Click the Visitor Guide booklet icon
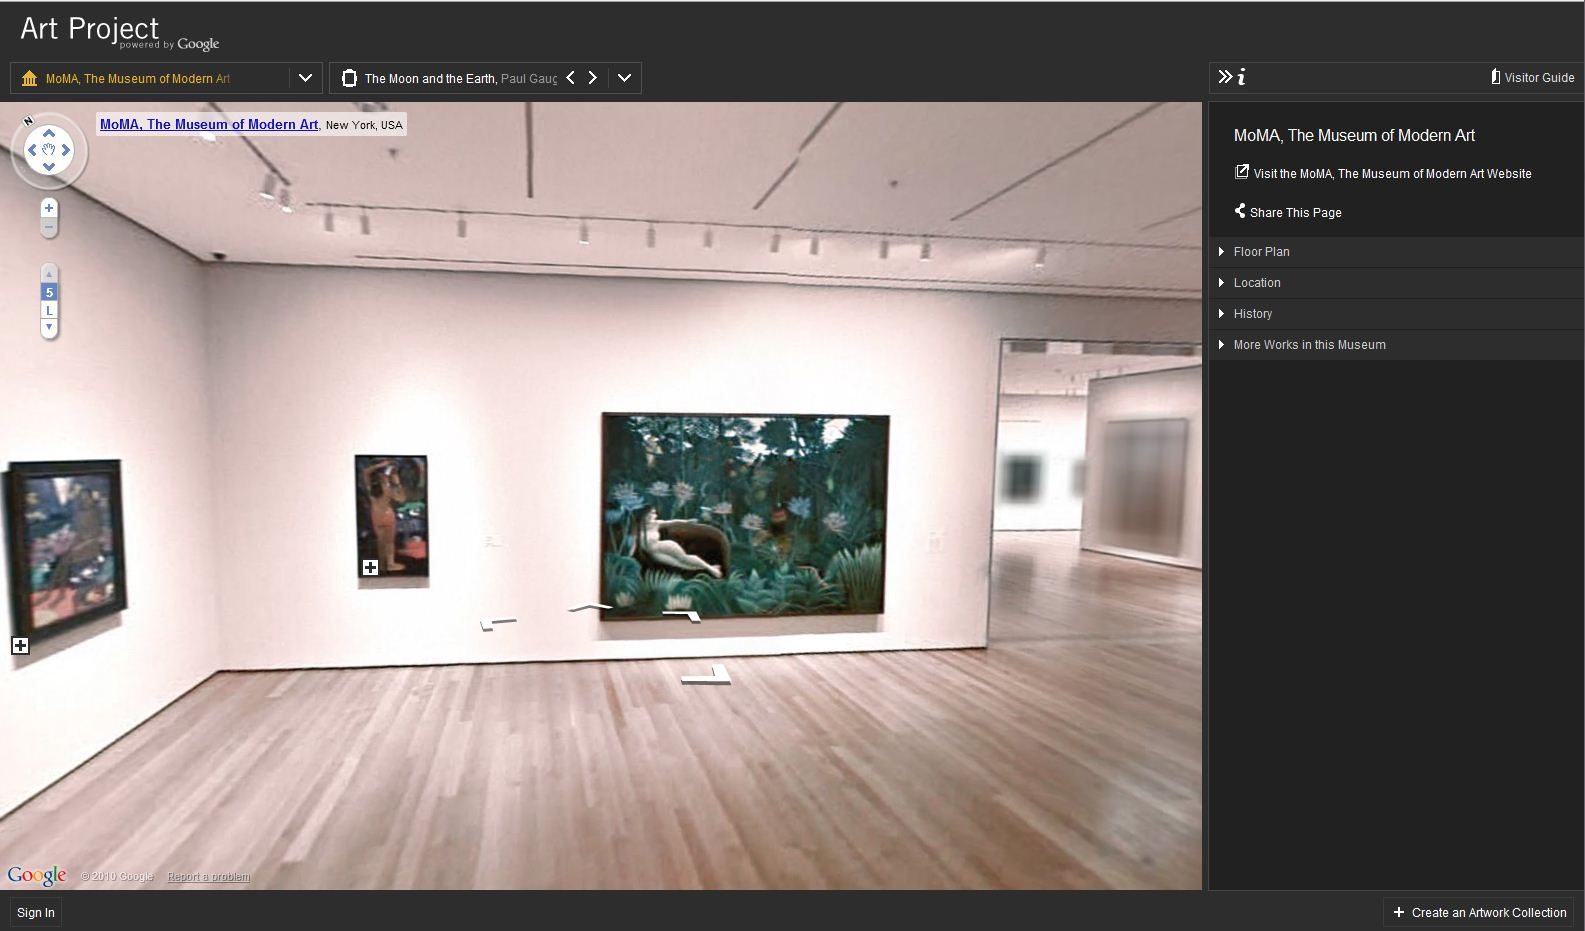 1495,77
